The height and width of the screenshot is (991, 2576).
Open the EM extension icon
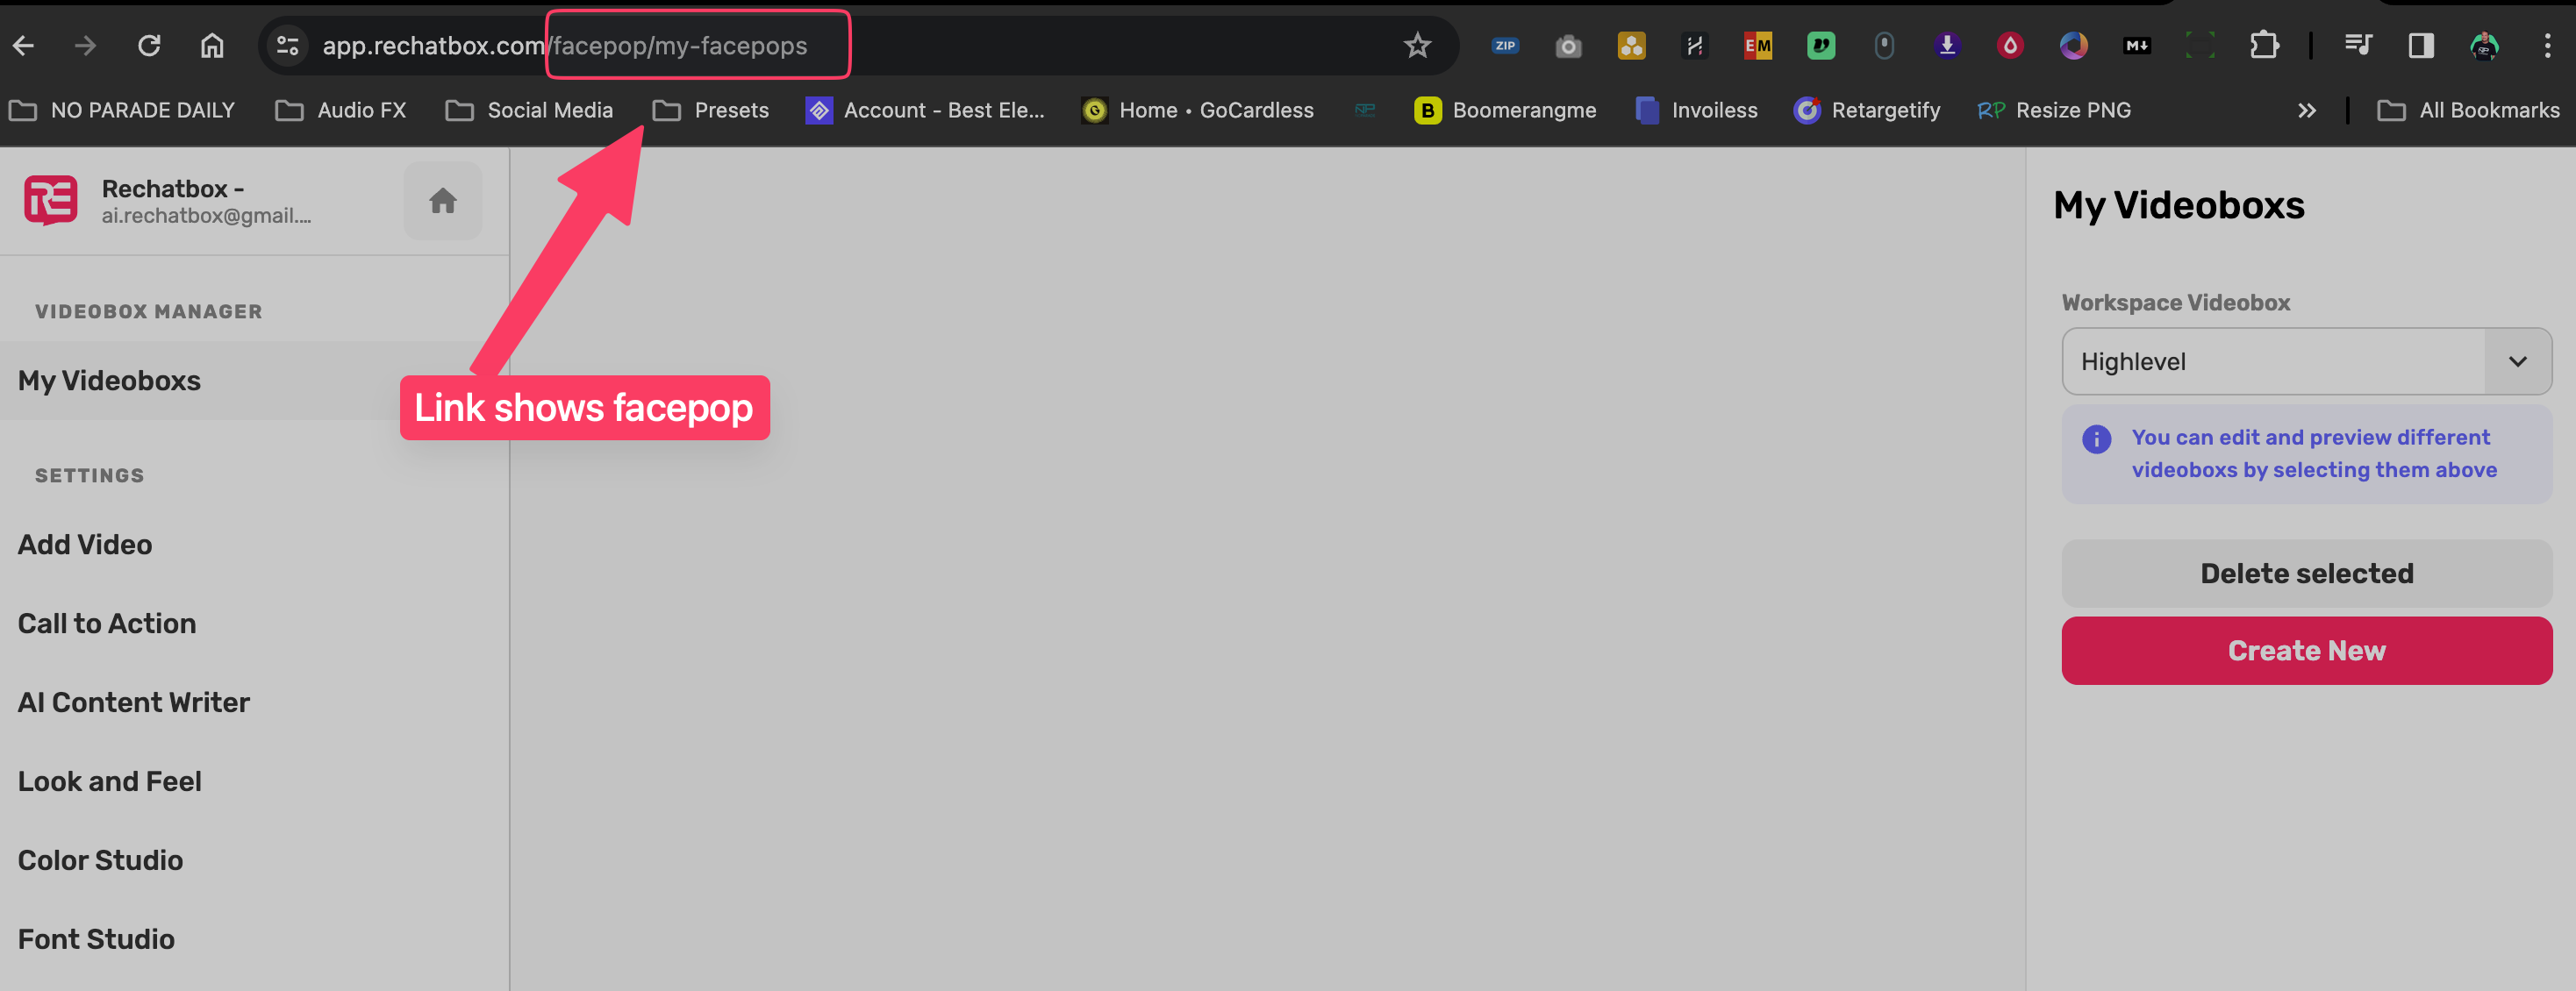point(1757,46)
